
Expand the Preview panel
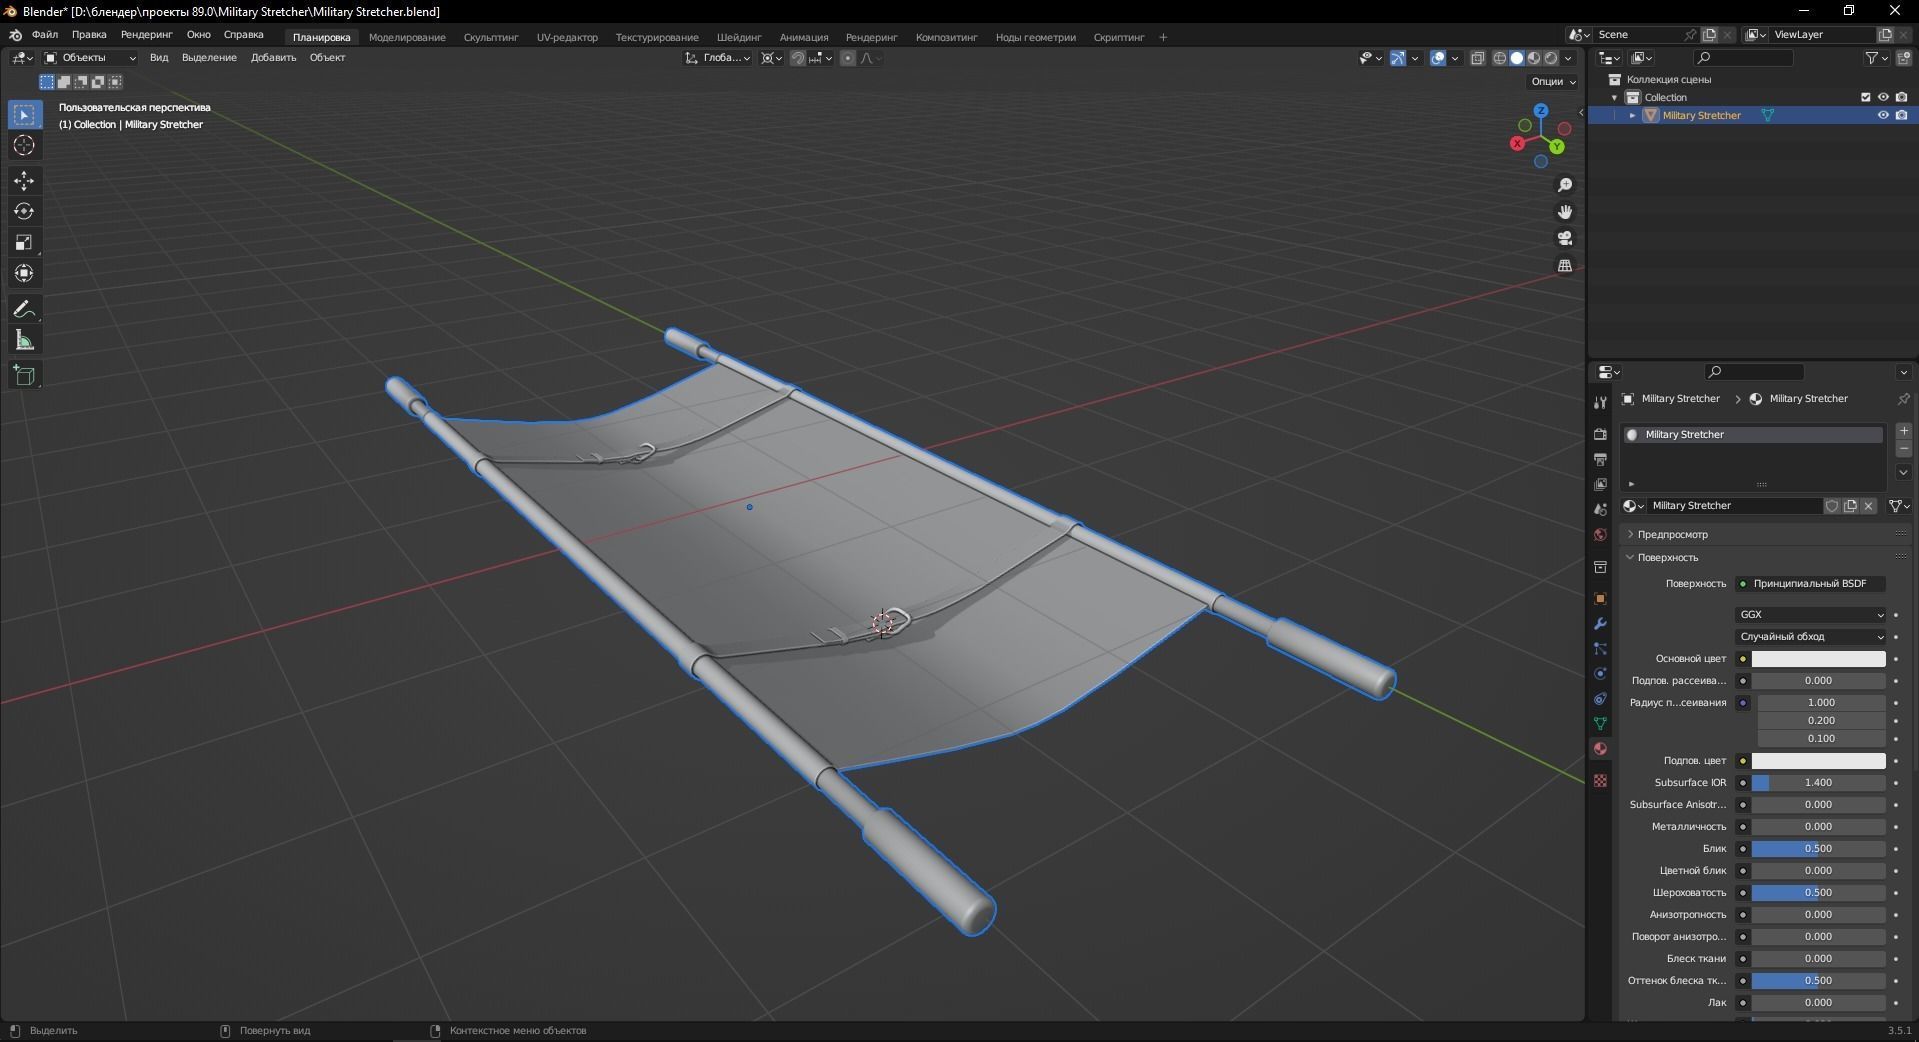[1672, 534]
